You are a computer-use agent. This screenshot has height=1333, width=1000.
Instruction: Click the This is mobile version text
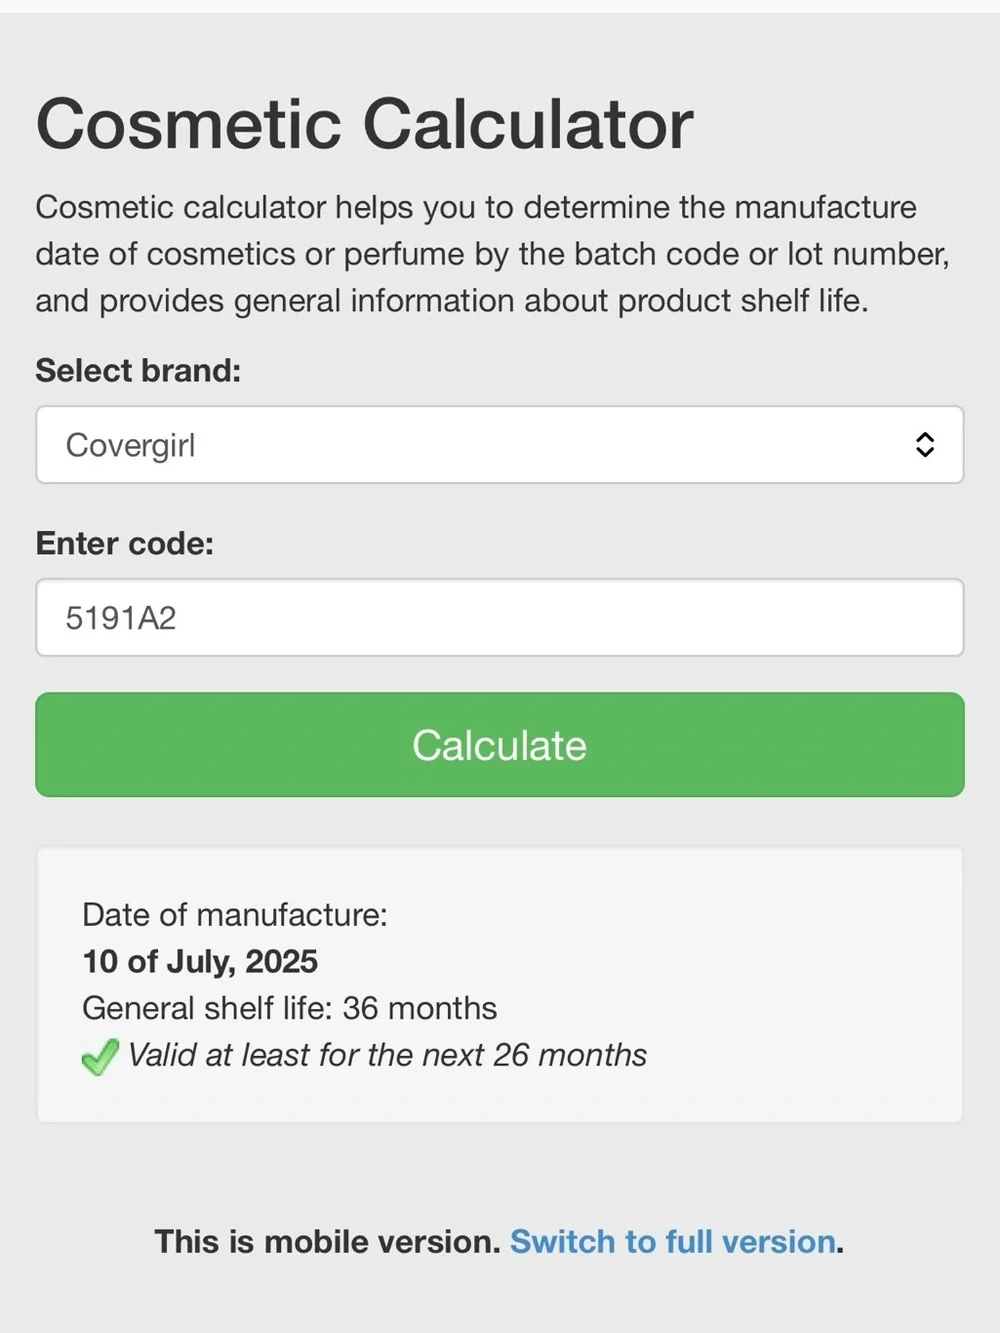[327, 1242]
